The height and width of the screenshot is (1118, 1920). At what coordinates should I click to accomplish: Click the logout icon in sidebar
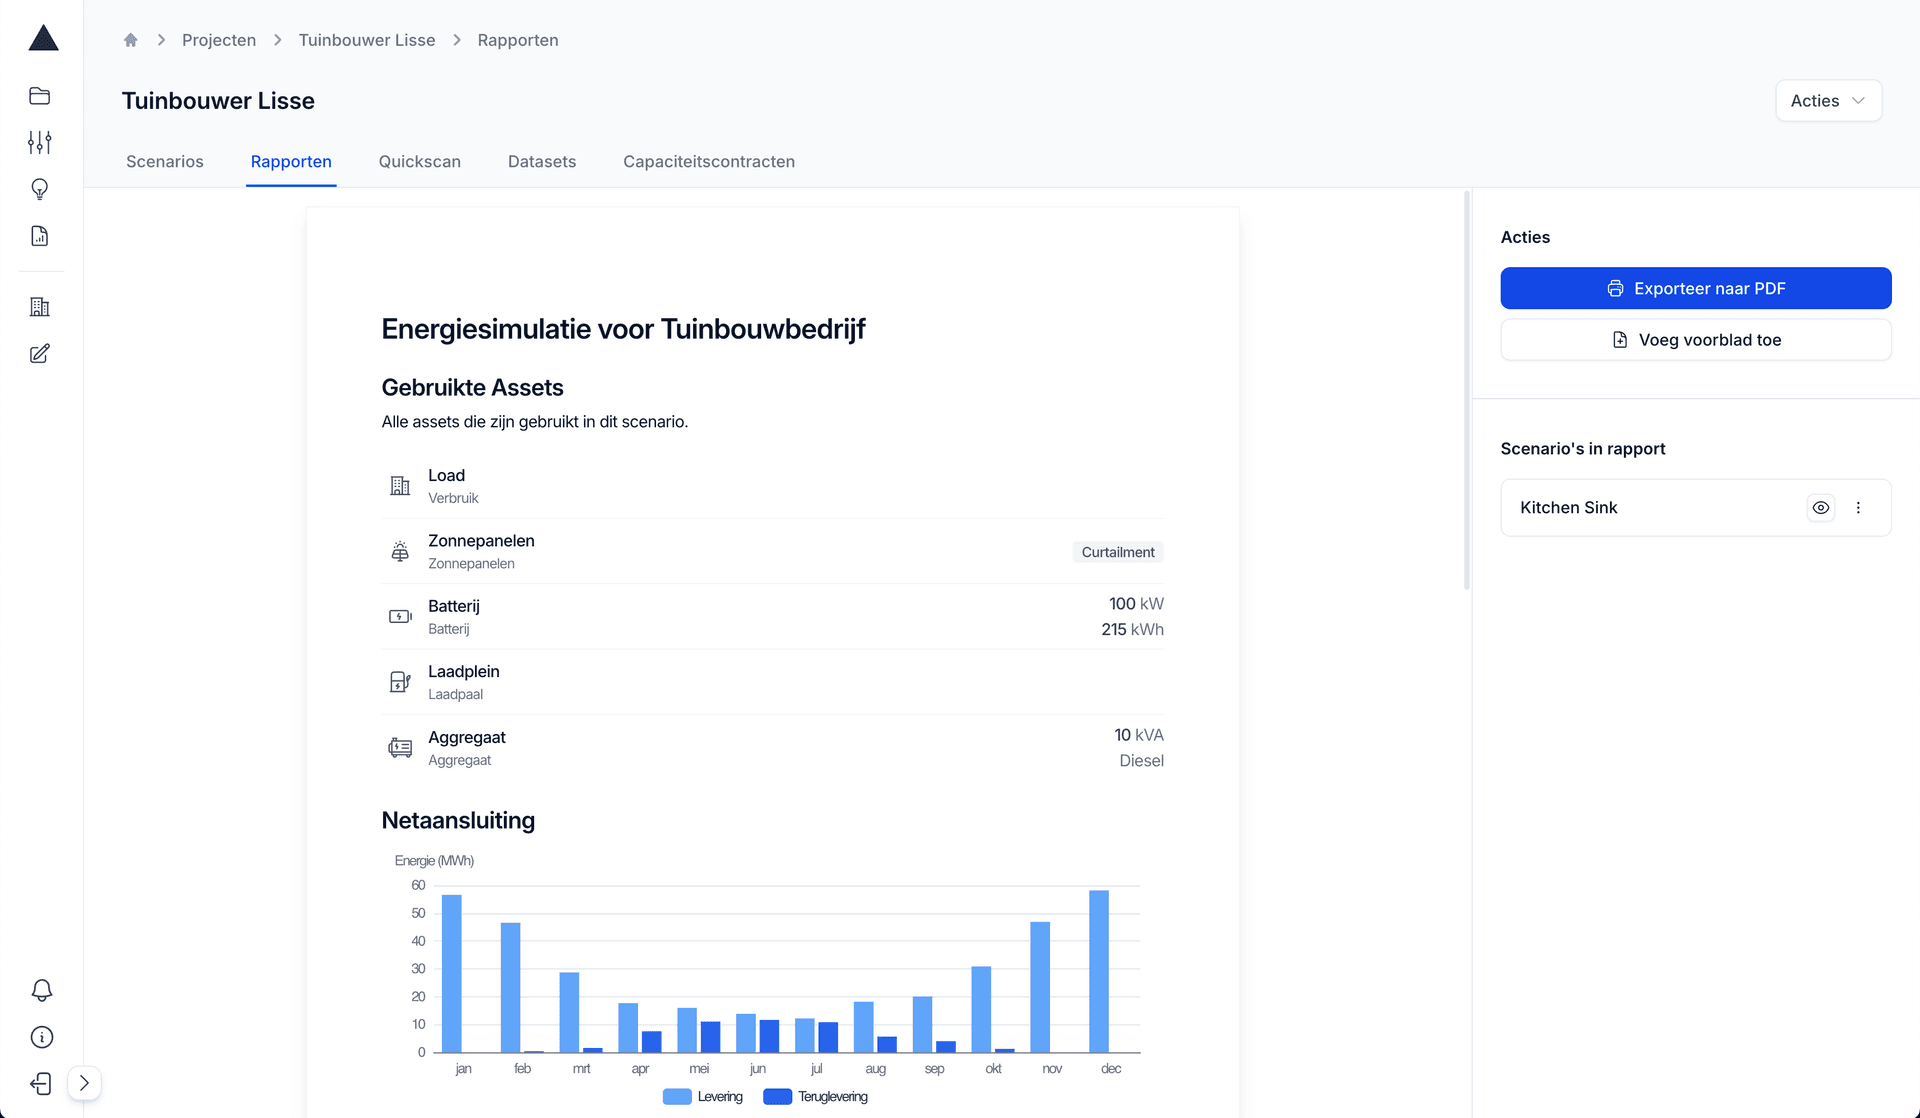[42, 1084]
